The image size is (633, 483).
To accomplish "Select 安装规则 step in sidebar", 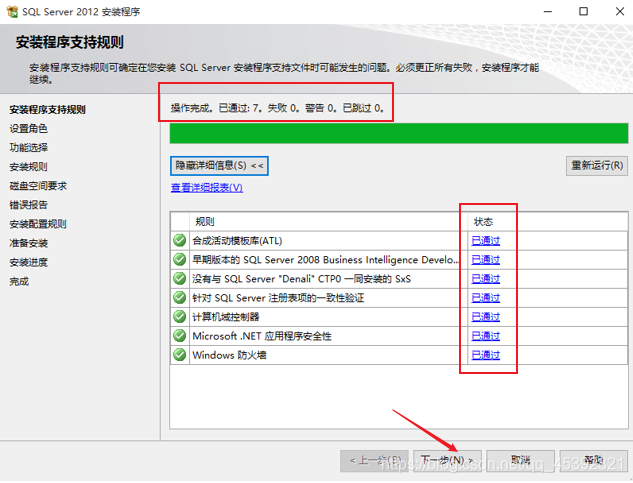I will [x=29, y=167].
